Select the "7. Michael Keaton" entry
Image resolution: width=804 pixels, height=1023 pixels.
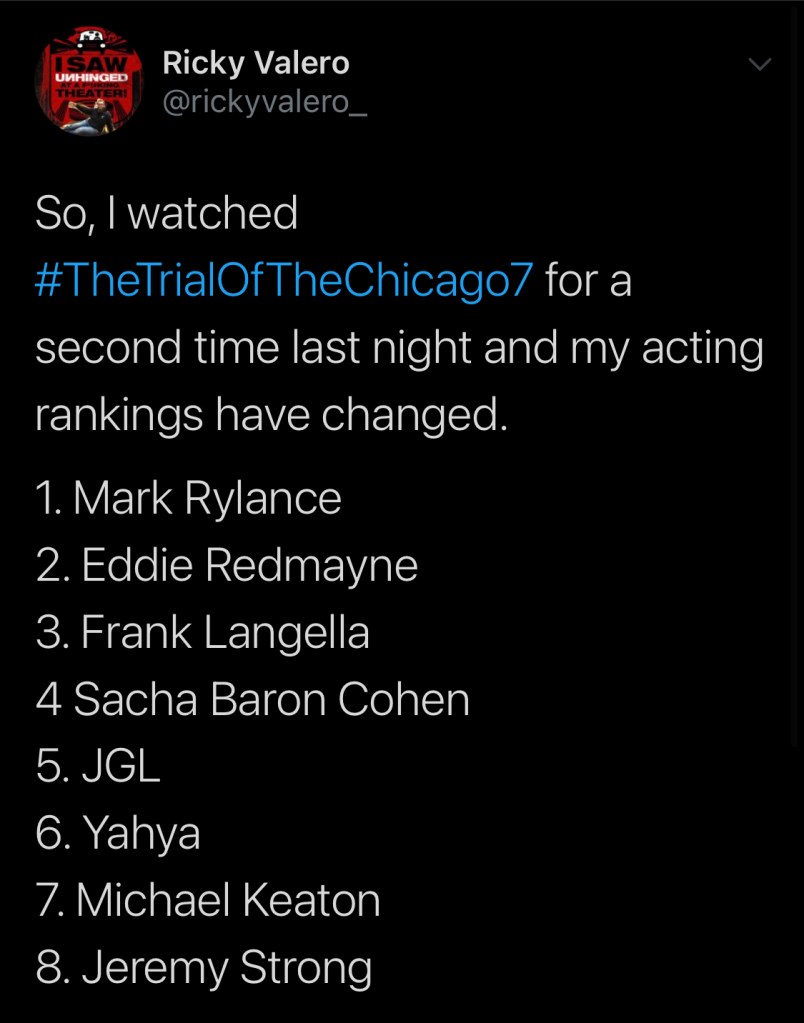pyautogui.click(x=208, y=900)
